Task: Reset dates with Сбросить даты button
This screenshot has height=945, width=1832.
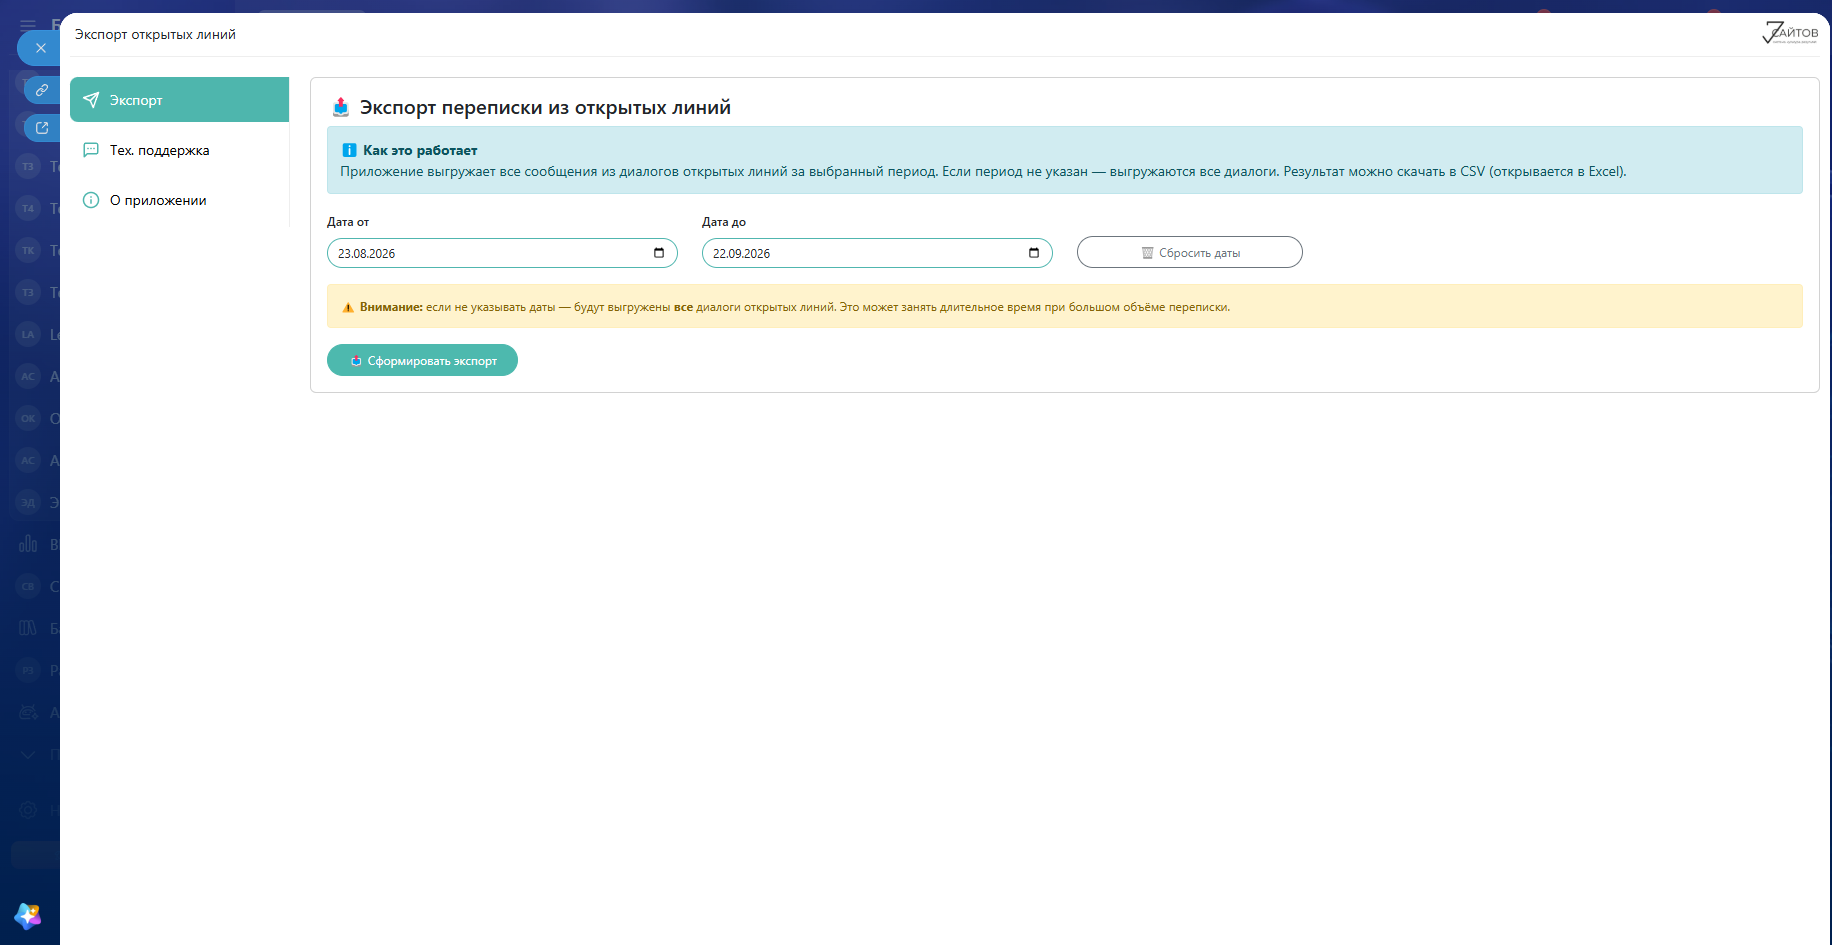Action: pos(1189,252)
